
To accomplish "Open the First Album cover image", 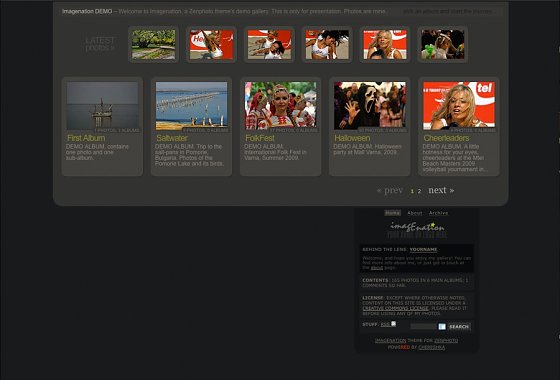I will [102, 105].
